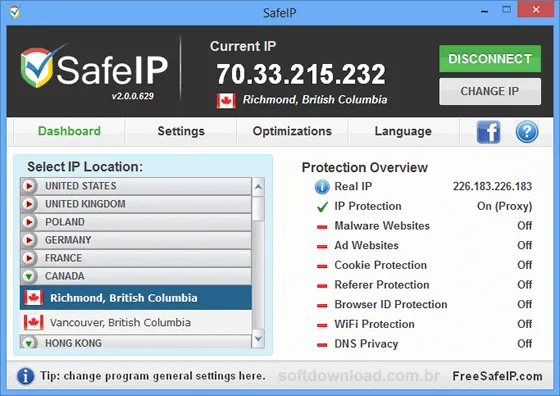This screenshot has width=560, height=396.
Task: Click the red dash beside Ad Websites
Action: tap(322, 246)
